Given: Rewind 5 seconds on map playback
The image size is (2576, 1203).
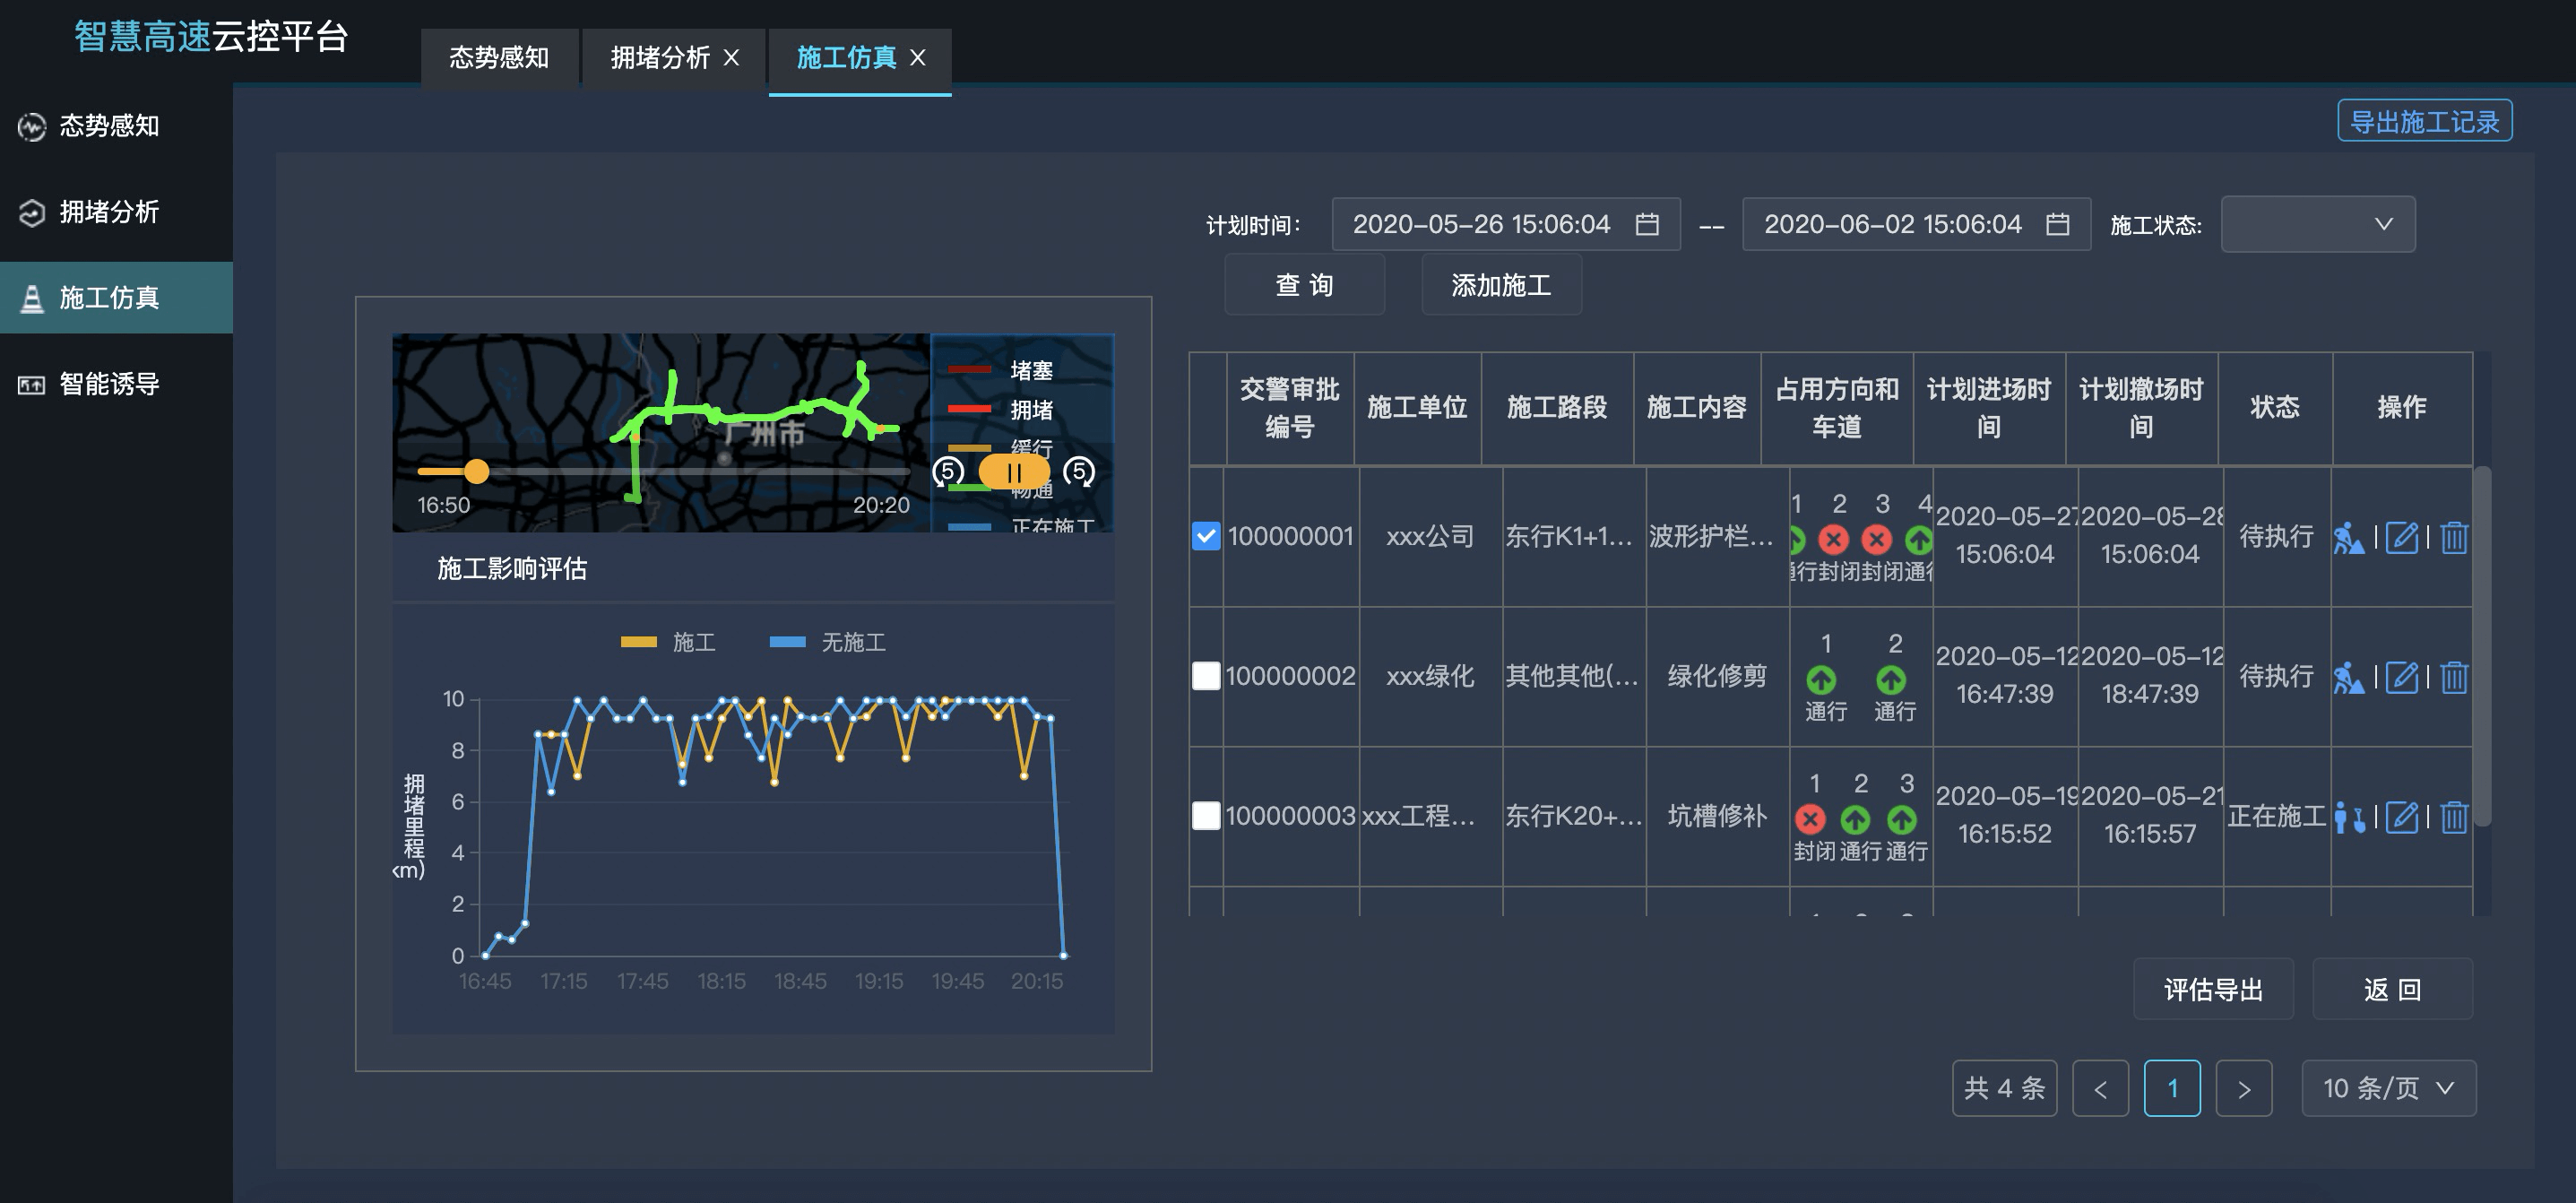Looking at the screenshot, I should [x=948, y=471].
